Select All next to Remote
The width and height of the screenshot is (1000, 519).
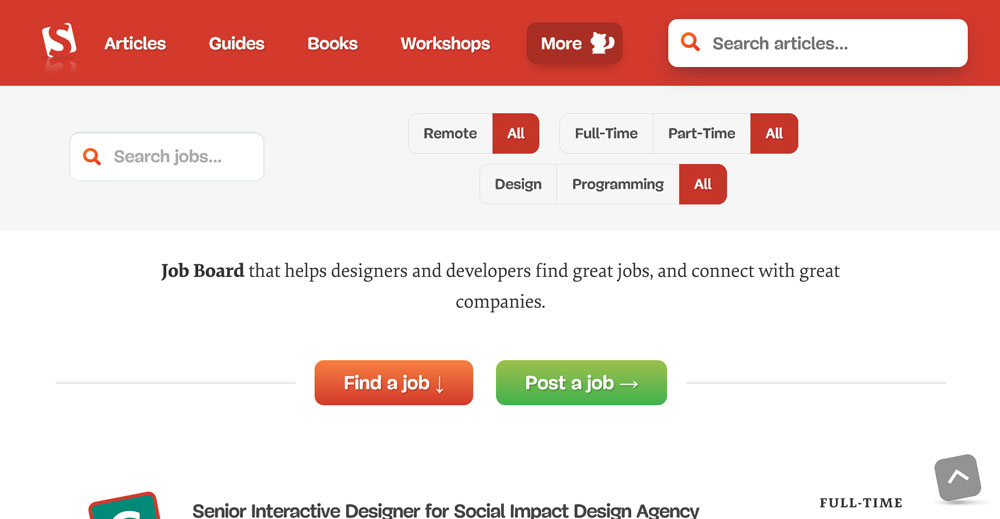(x=516, y=133)
